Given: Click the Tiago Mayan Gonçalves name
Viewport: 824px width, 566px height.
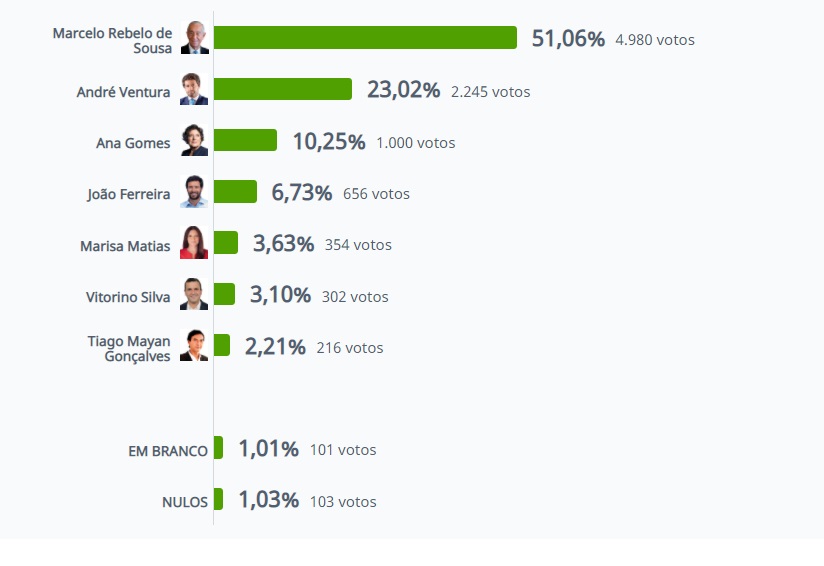Looking at the screenshot, I should click(128, 348).
